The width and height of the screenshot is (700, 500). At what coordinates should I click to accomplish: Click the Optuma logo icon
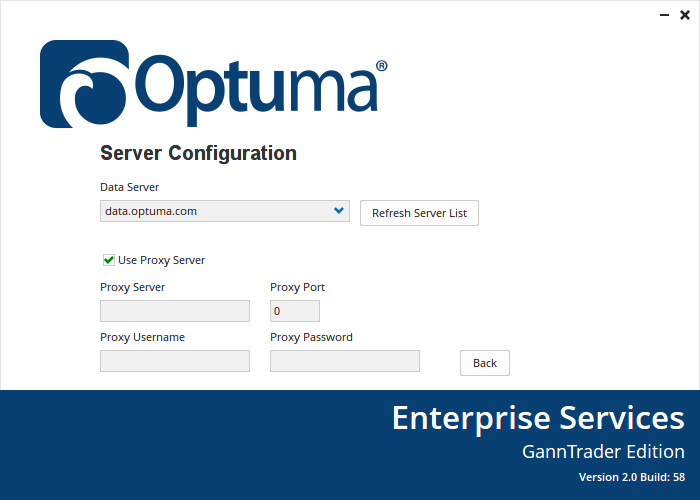84,84
